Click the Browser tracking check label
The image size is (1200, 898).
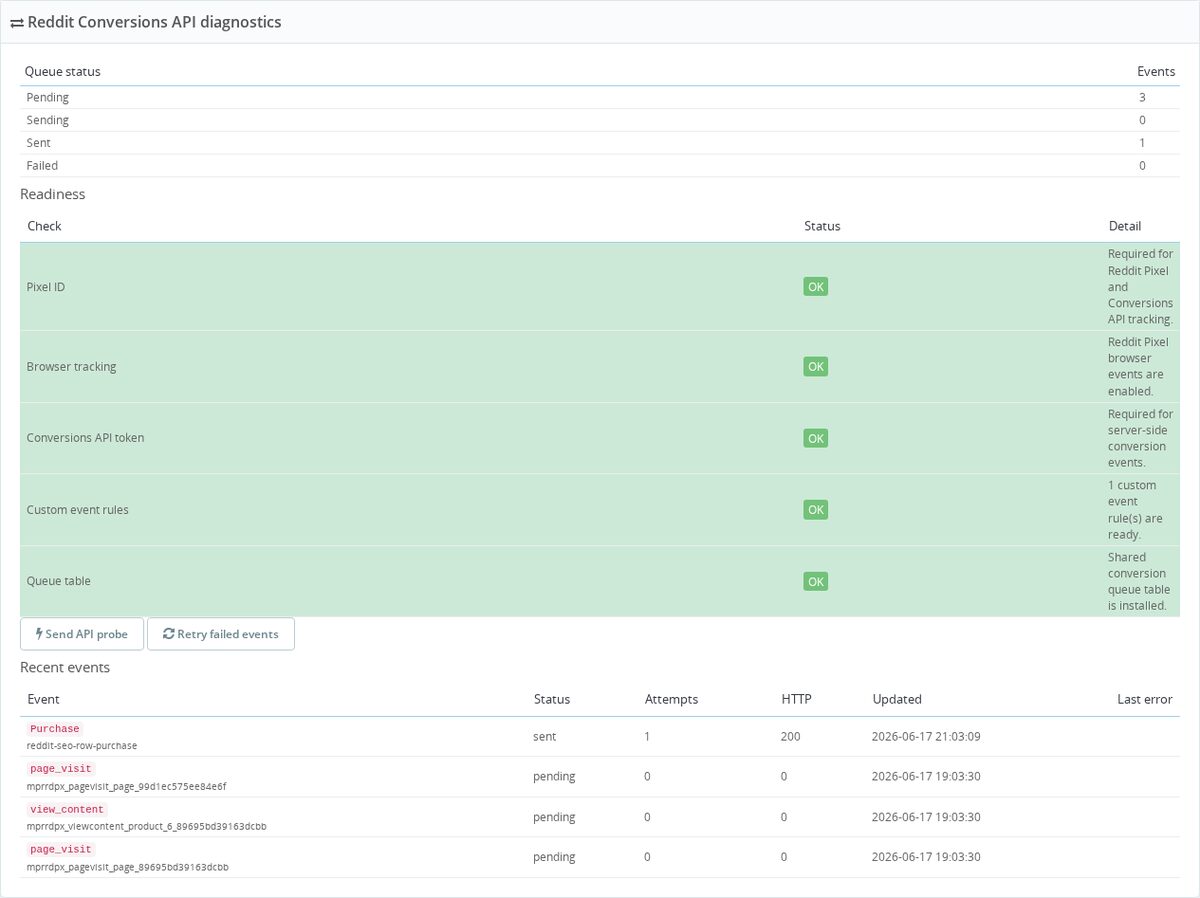(x=72, y=367)
